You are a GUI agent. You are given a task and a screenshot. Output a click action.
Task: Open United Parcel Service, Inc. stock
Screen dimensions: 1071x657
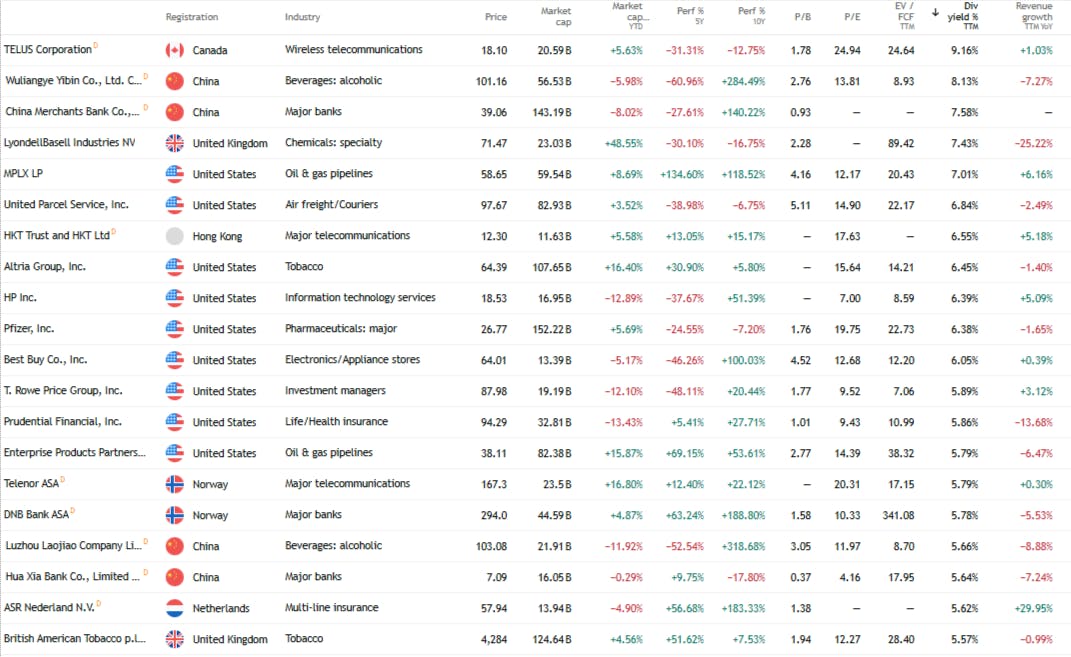click(x=66, y=205)
